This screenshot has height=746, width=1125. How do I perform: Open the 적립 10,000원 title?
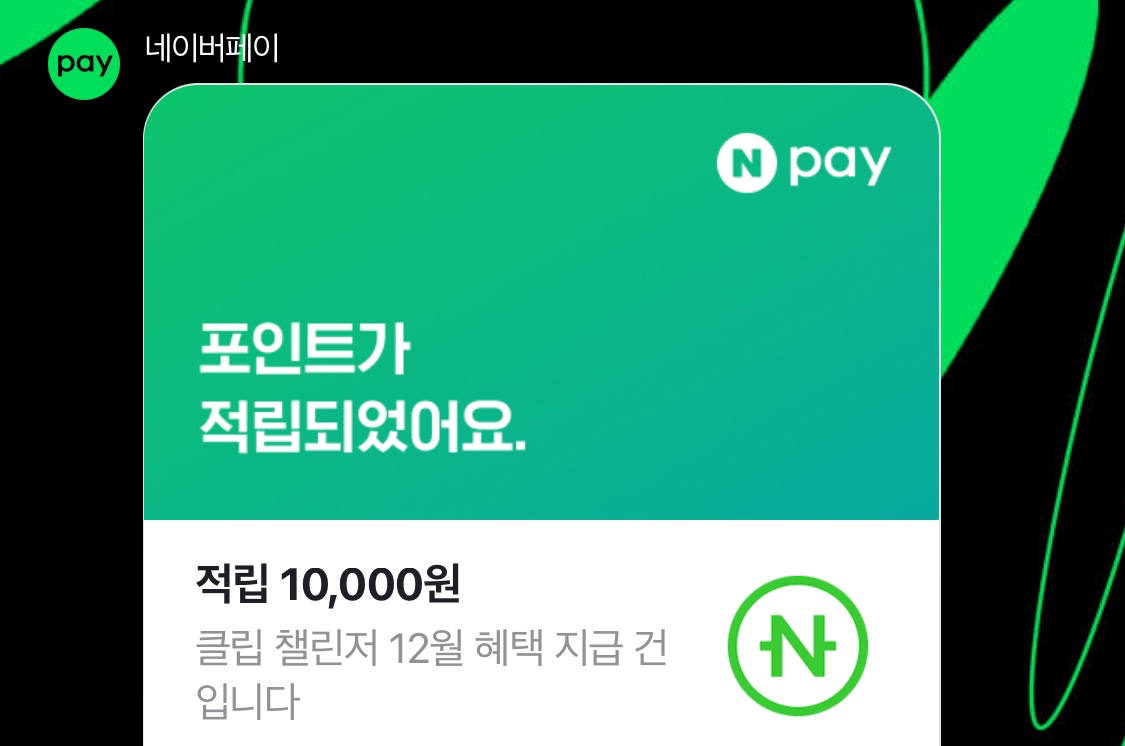pyautogui.click(x=328, y=584)
